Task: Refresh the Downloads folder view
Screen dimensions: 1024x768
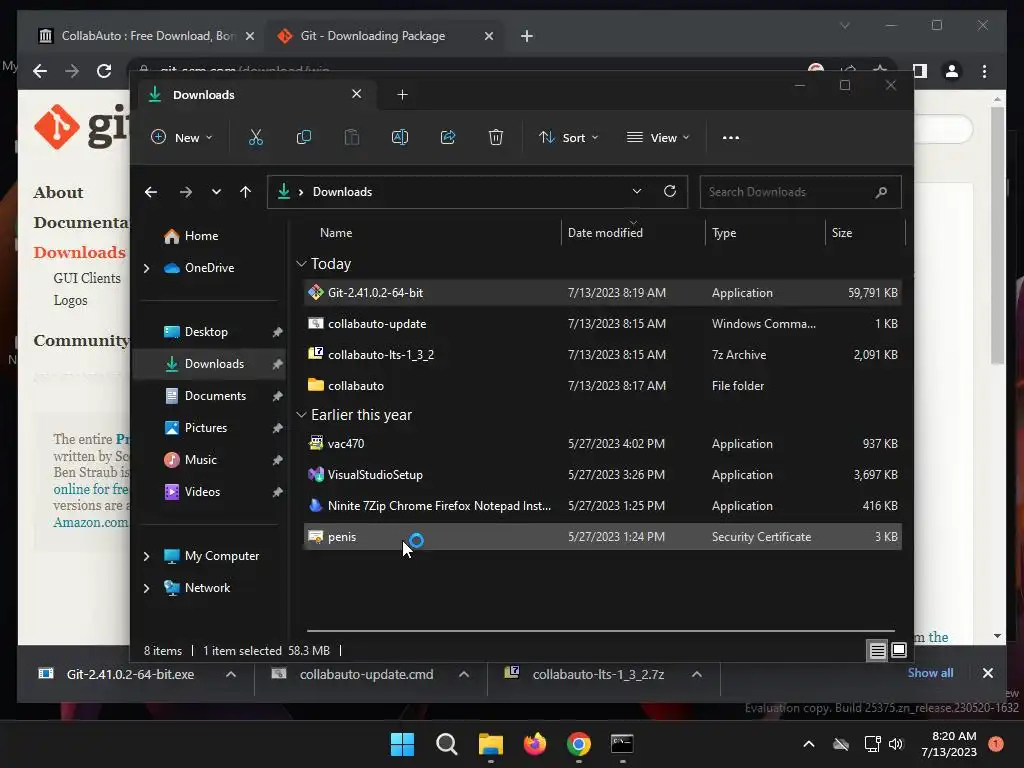Action: point(669,191)
